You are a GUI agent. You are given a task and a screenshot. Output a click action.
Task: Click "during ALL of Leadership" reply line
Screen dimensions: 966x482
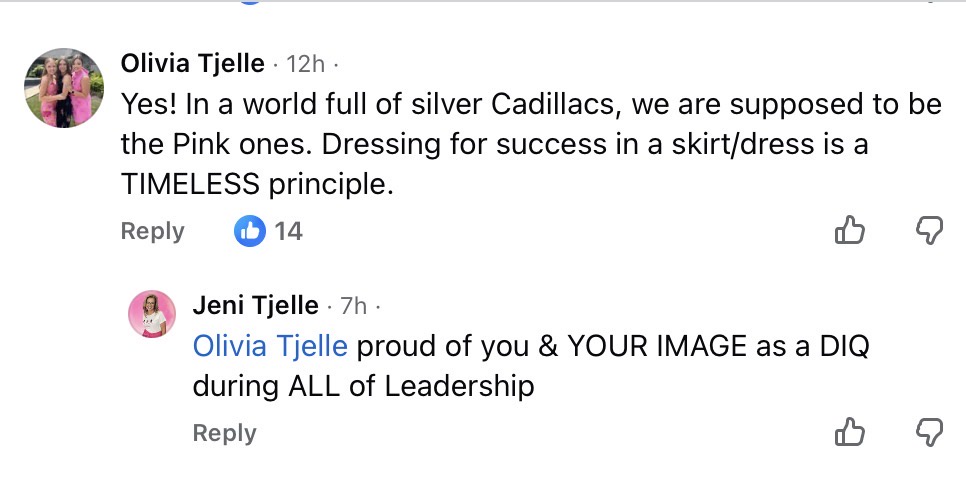[x=363, y=386]
